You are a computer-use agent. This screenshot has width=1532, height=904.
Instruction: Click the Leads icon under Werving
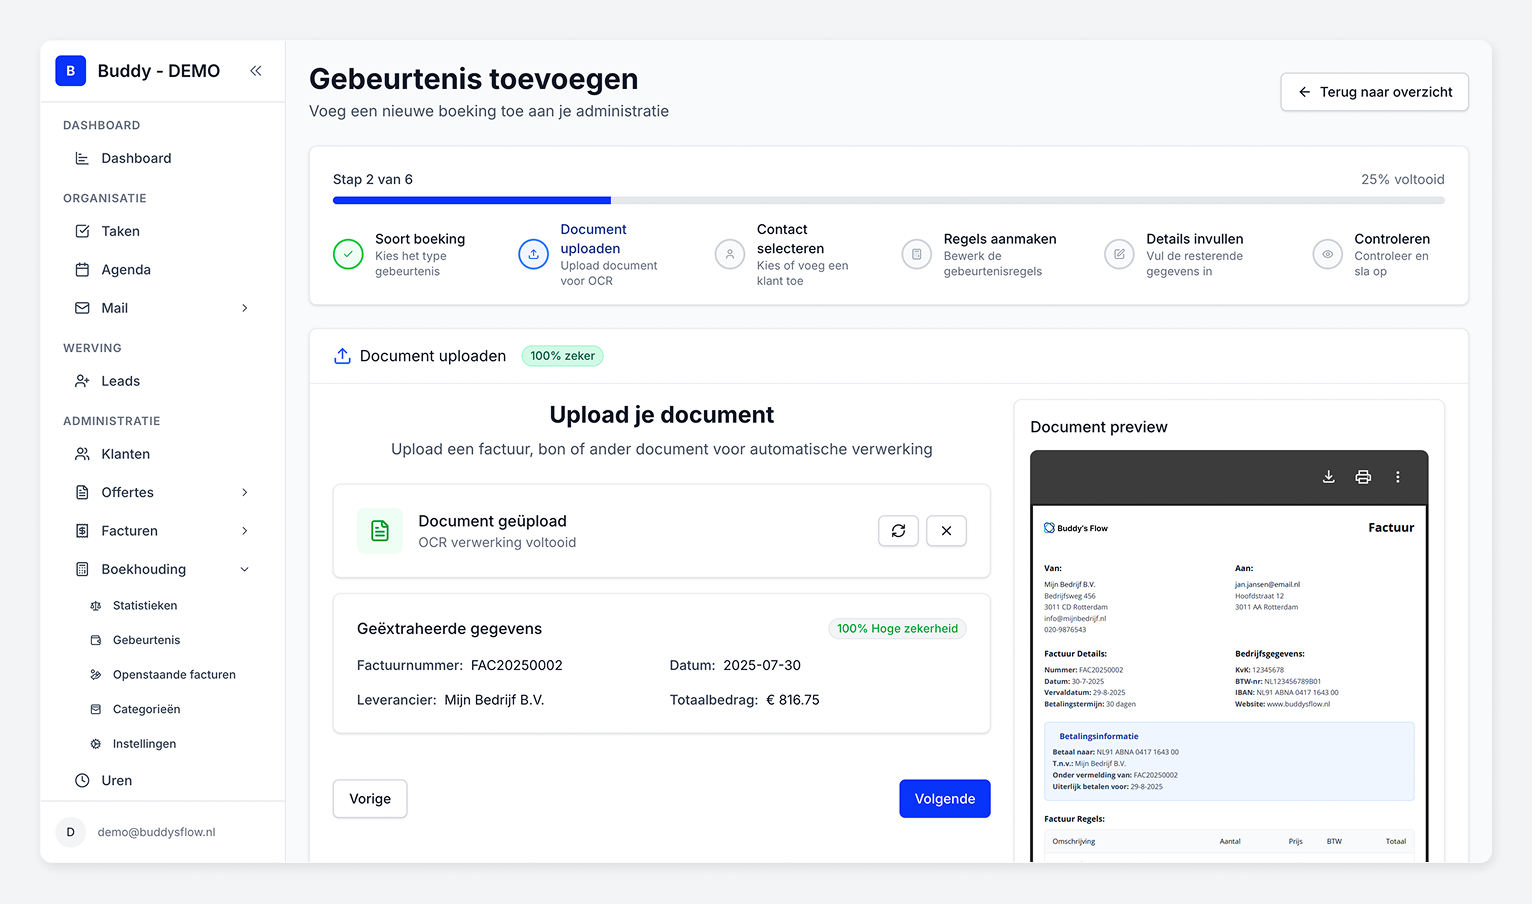84,381
